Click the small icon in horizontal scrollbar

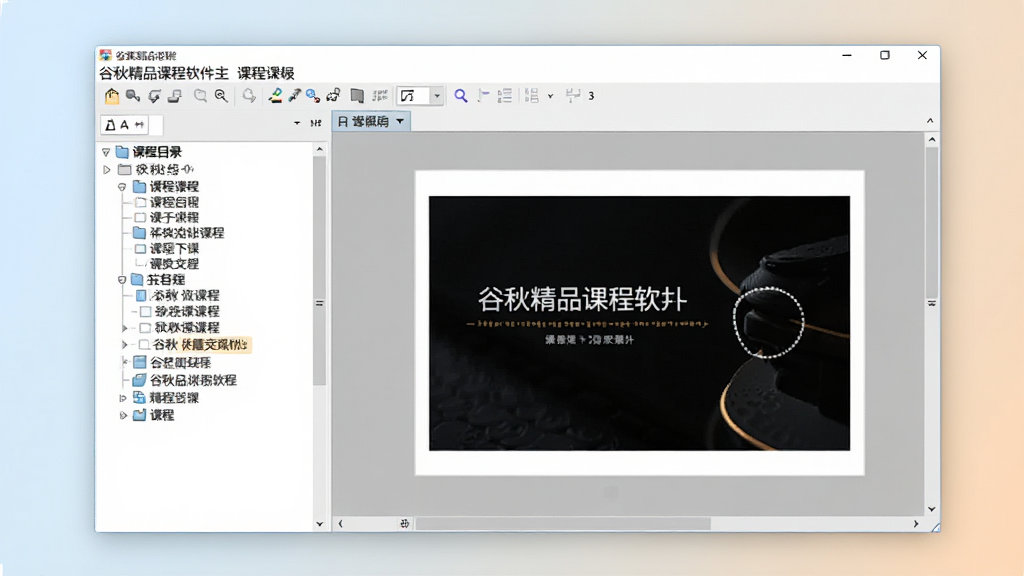404,524
